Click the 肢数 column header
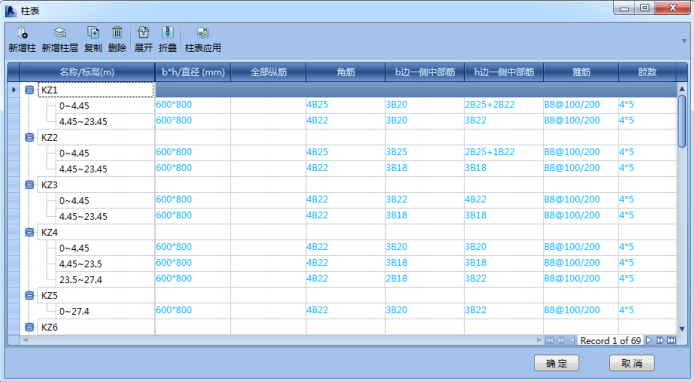Viewport: 694px width, 382px height. tap(647, 72)
